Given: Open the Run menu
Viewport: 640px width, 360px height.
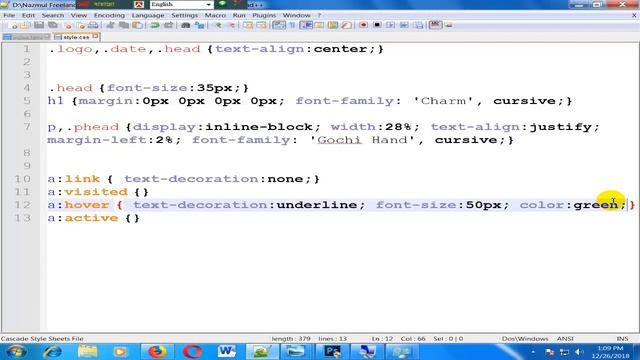Looking at the screenshot, I should (239, 15).
